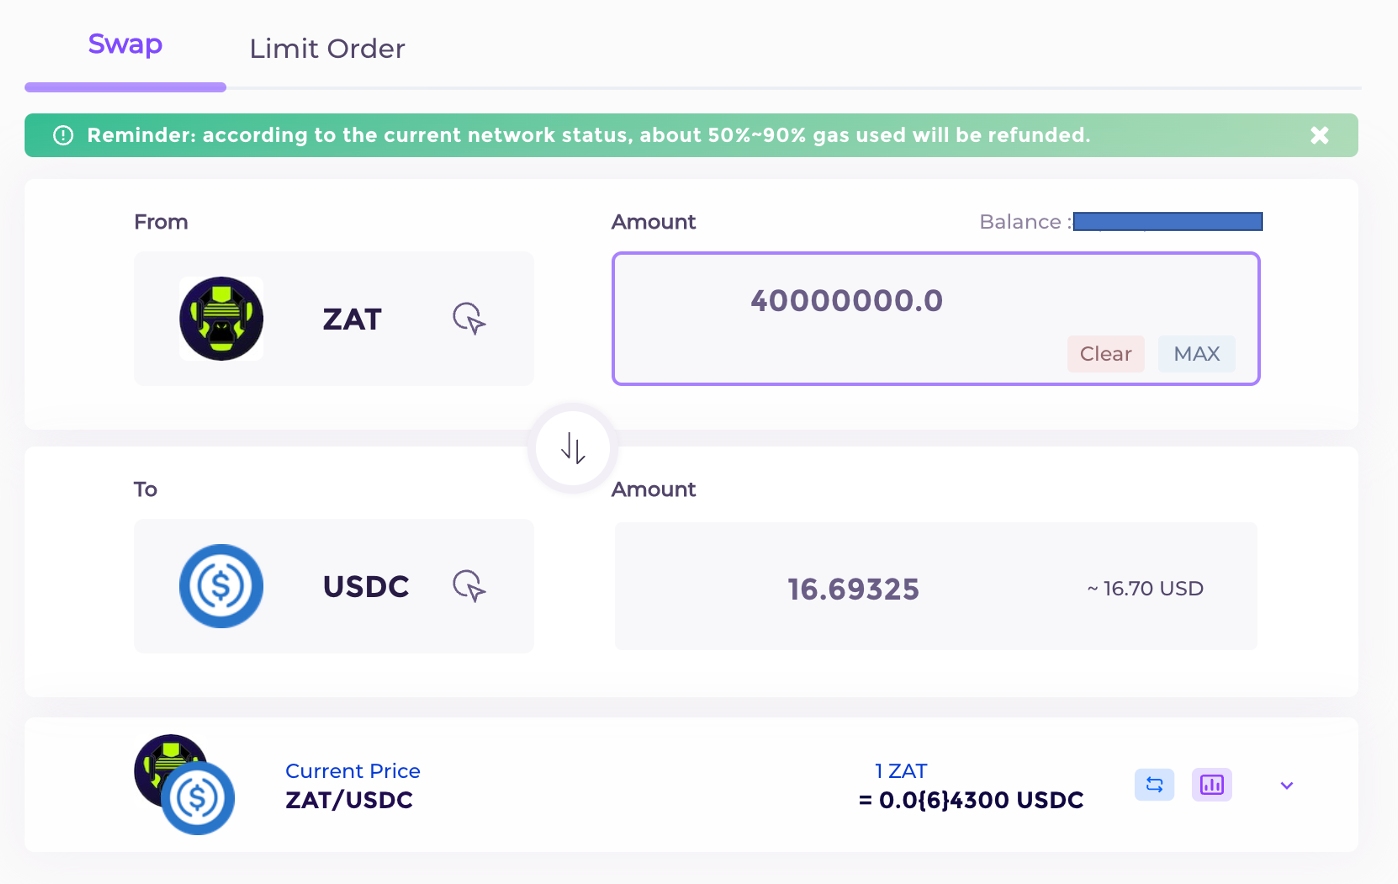The width and height of the screenshot is (1398, 884).
Task: Click the ZAT token logo
Action: 221,319
